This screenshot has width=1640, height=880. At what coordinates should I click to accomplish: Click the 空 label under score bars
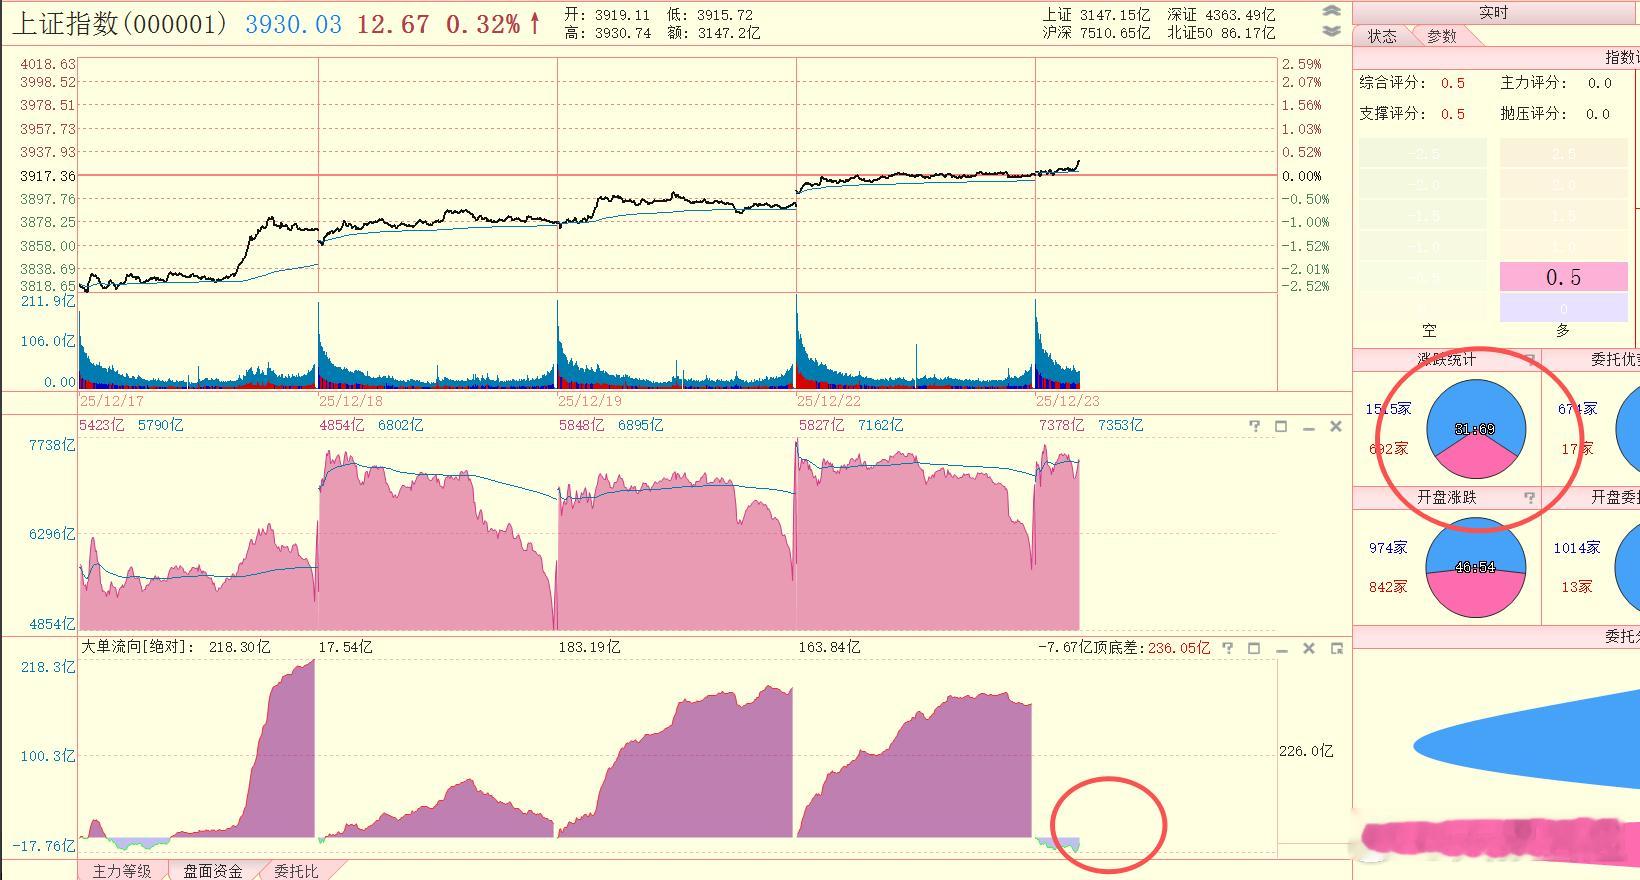pyautogui.click(x=1429, y=330)
